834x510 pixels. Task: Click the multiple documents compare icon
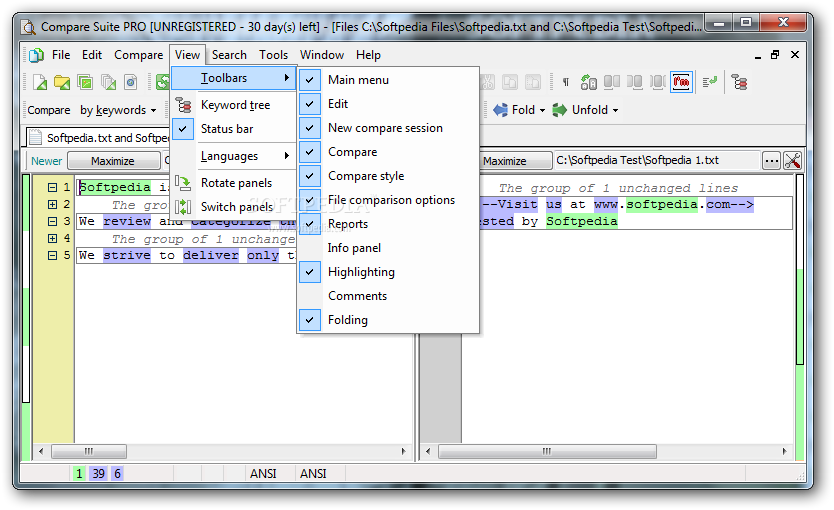[108, 82]
